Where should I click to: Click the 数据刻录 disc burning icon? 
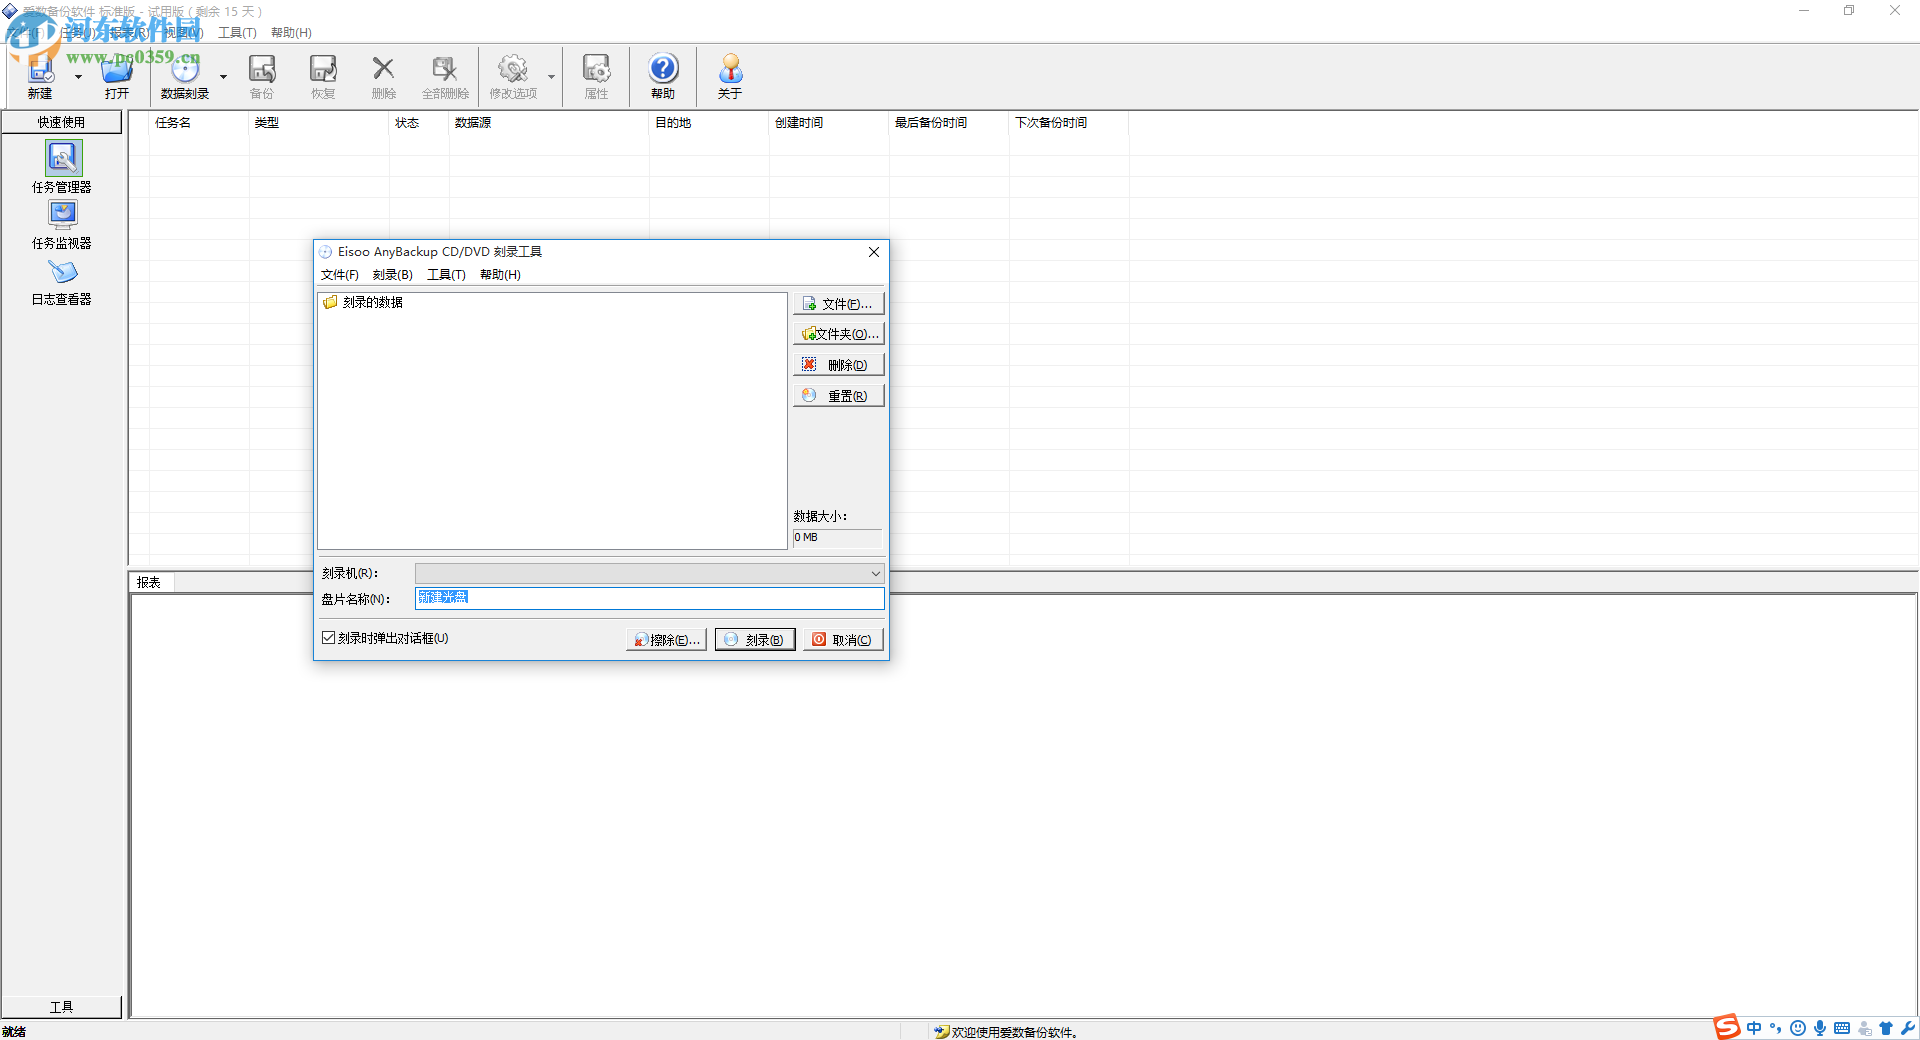tap(185, 76)
